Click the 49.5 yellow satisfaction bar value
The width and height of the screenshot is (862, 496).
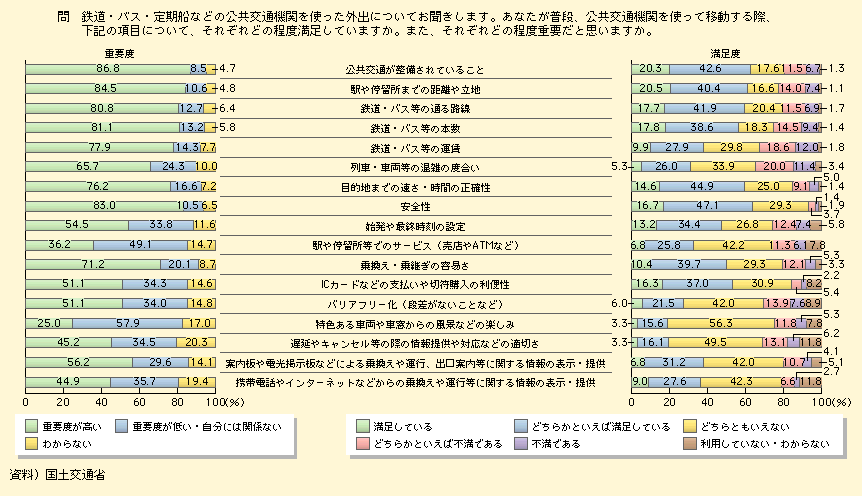coord(715,343)
